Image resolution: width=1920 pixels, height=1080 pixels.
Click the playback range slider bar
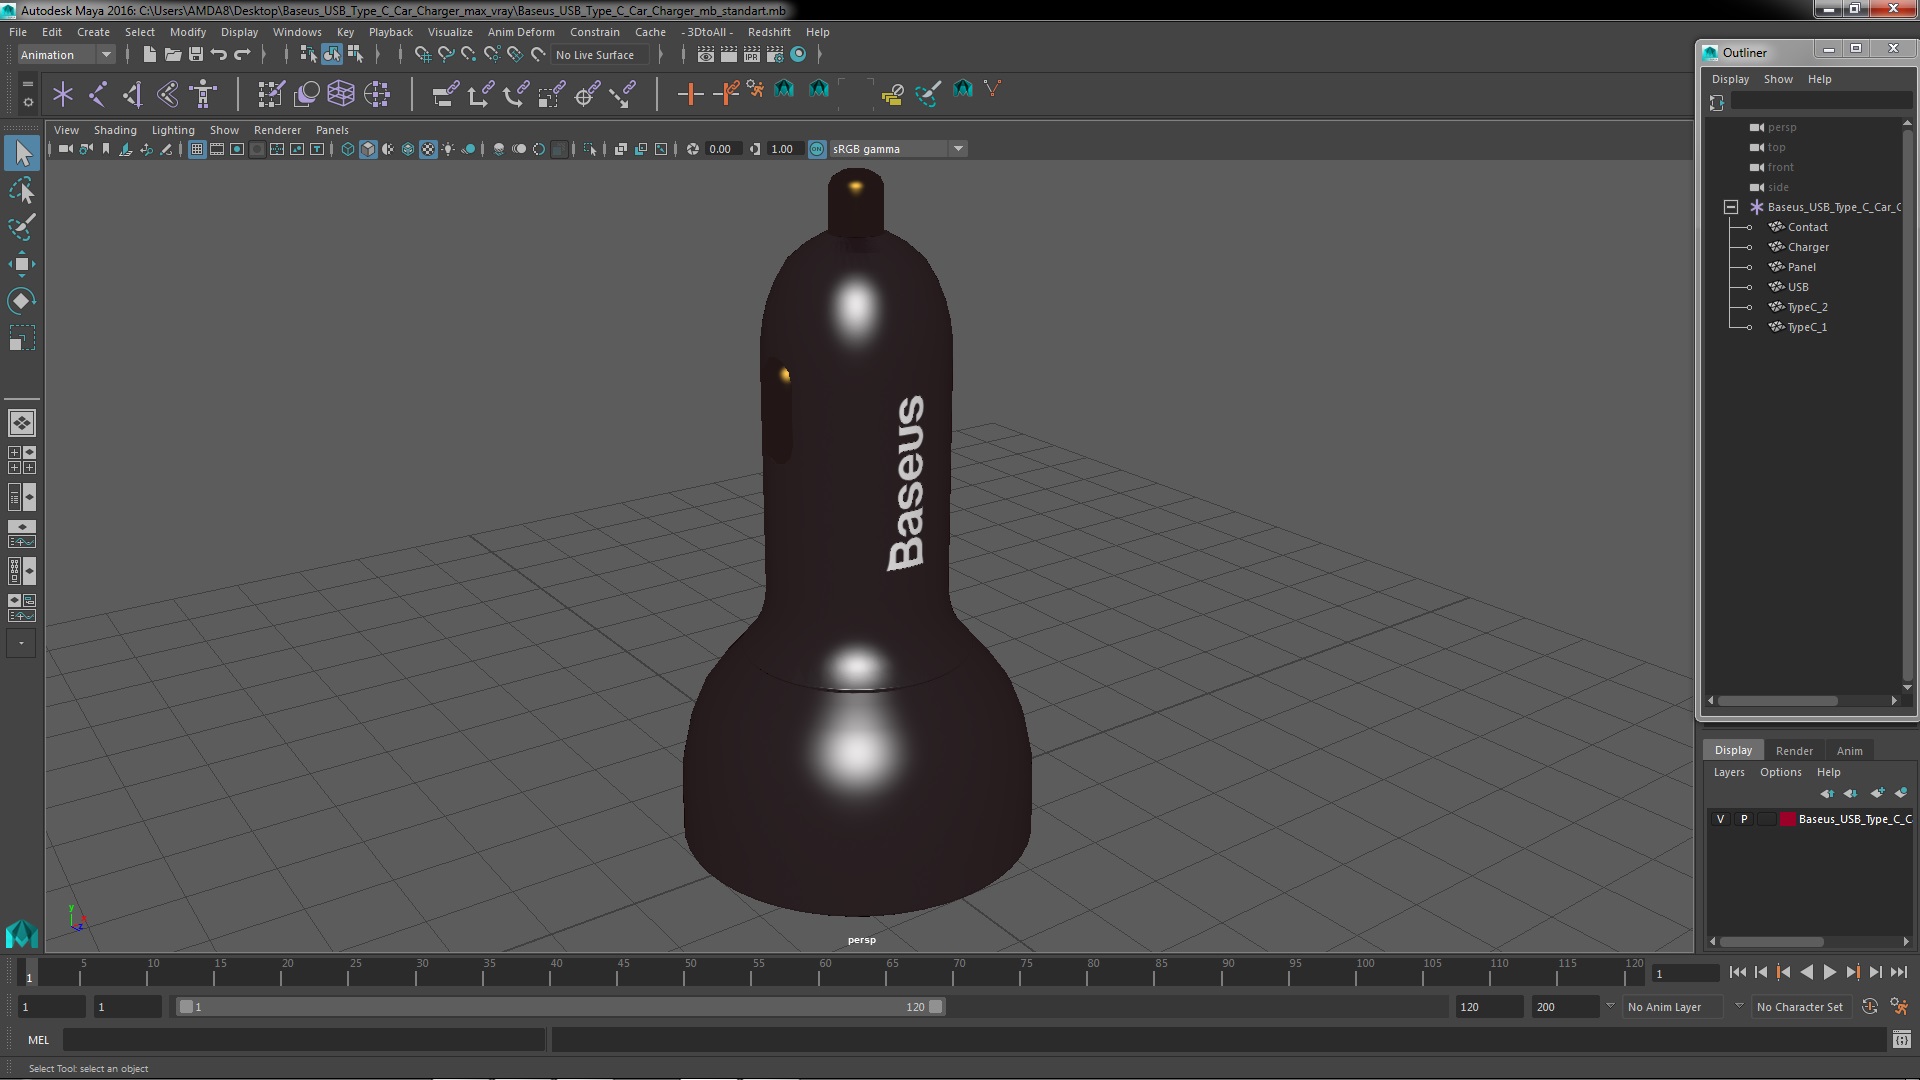coord(560,1007)
